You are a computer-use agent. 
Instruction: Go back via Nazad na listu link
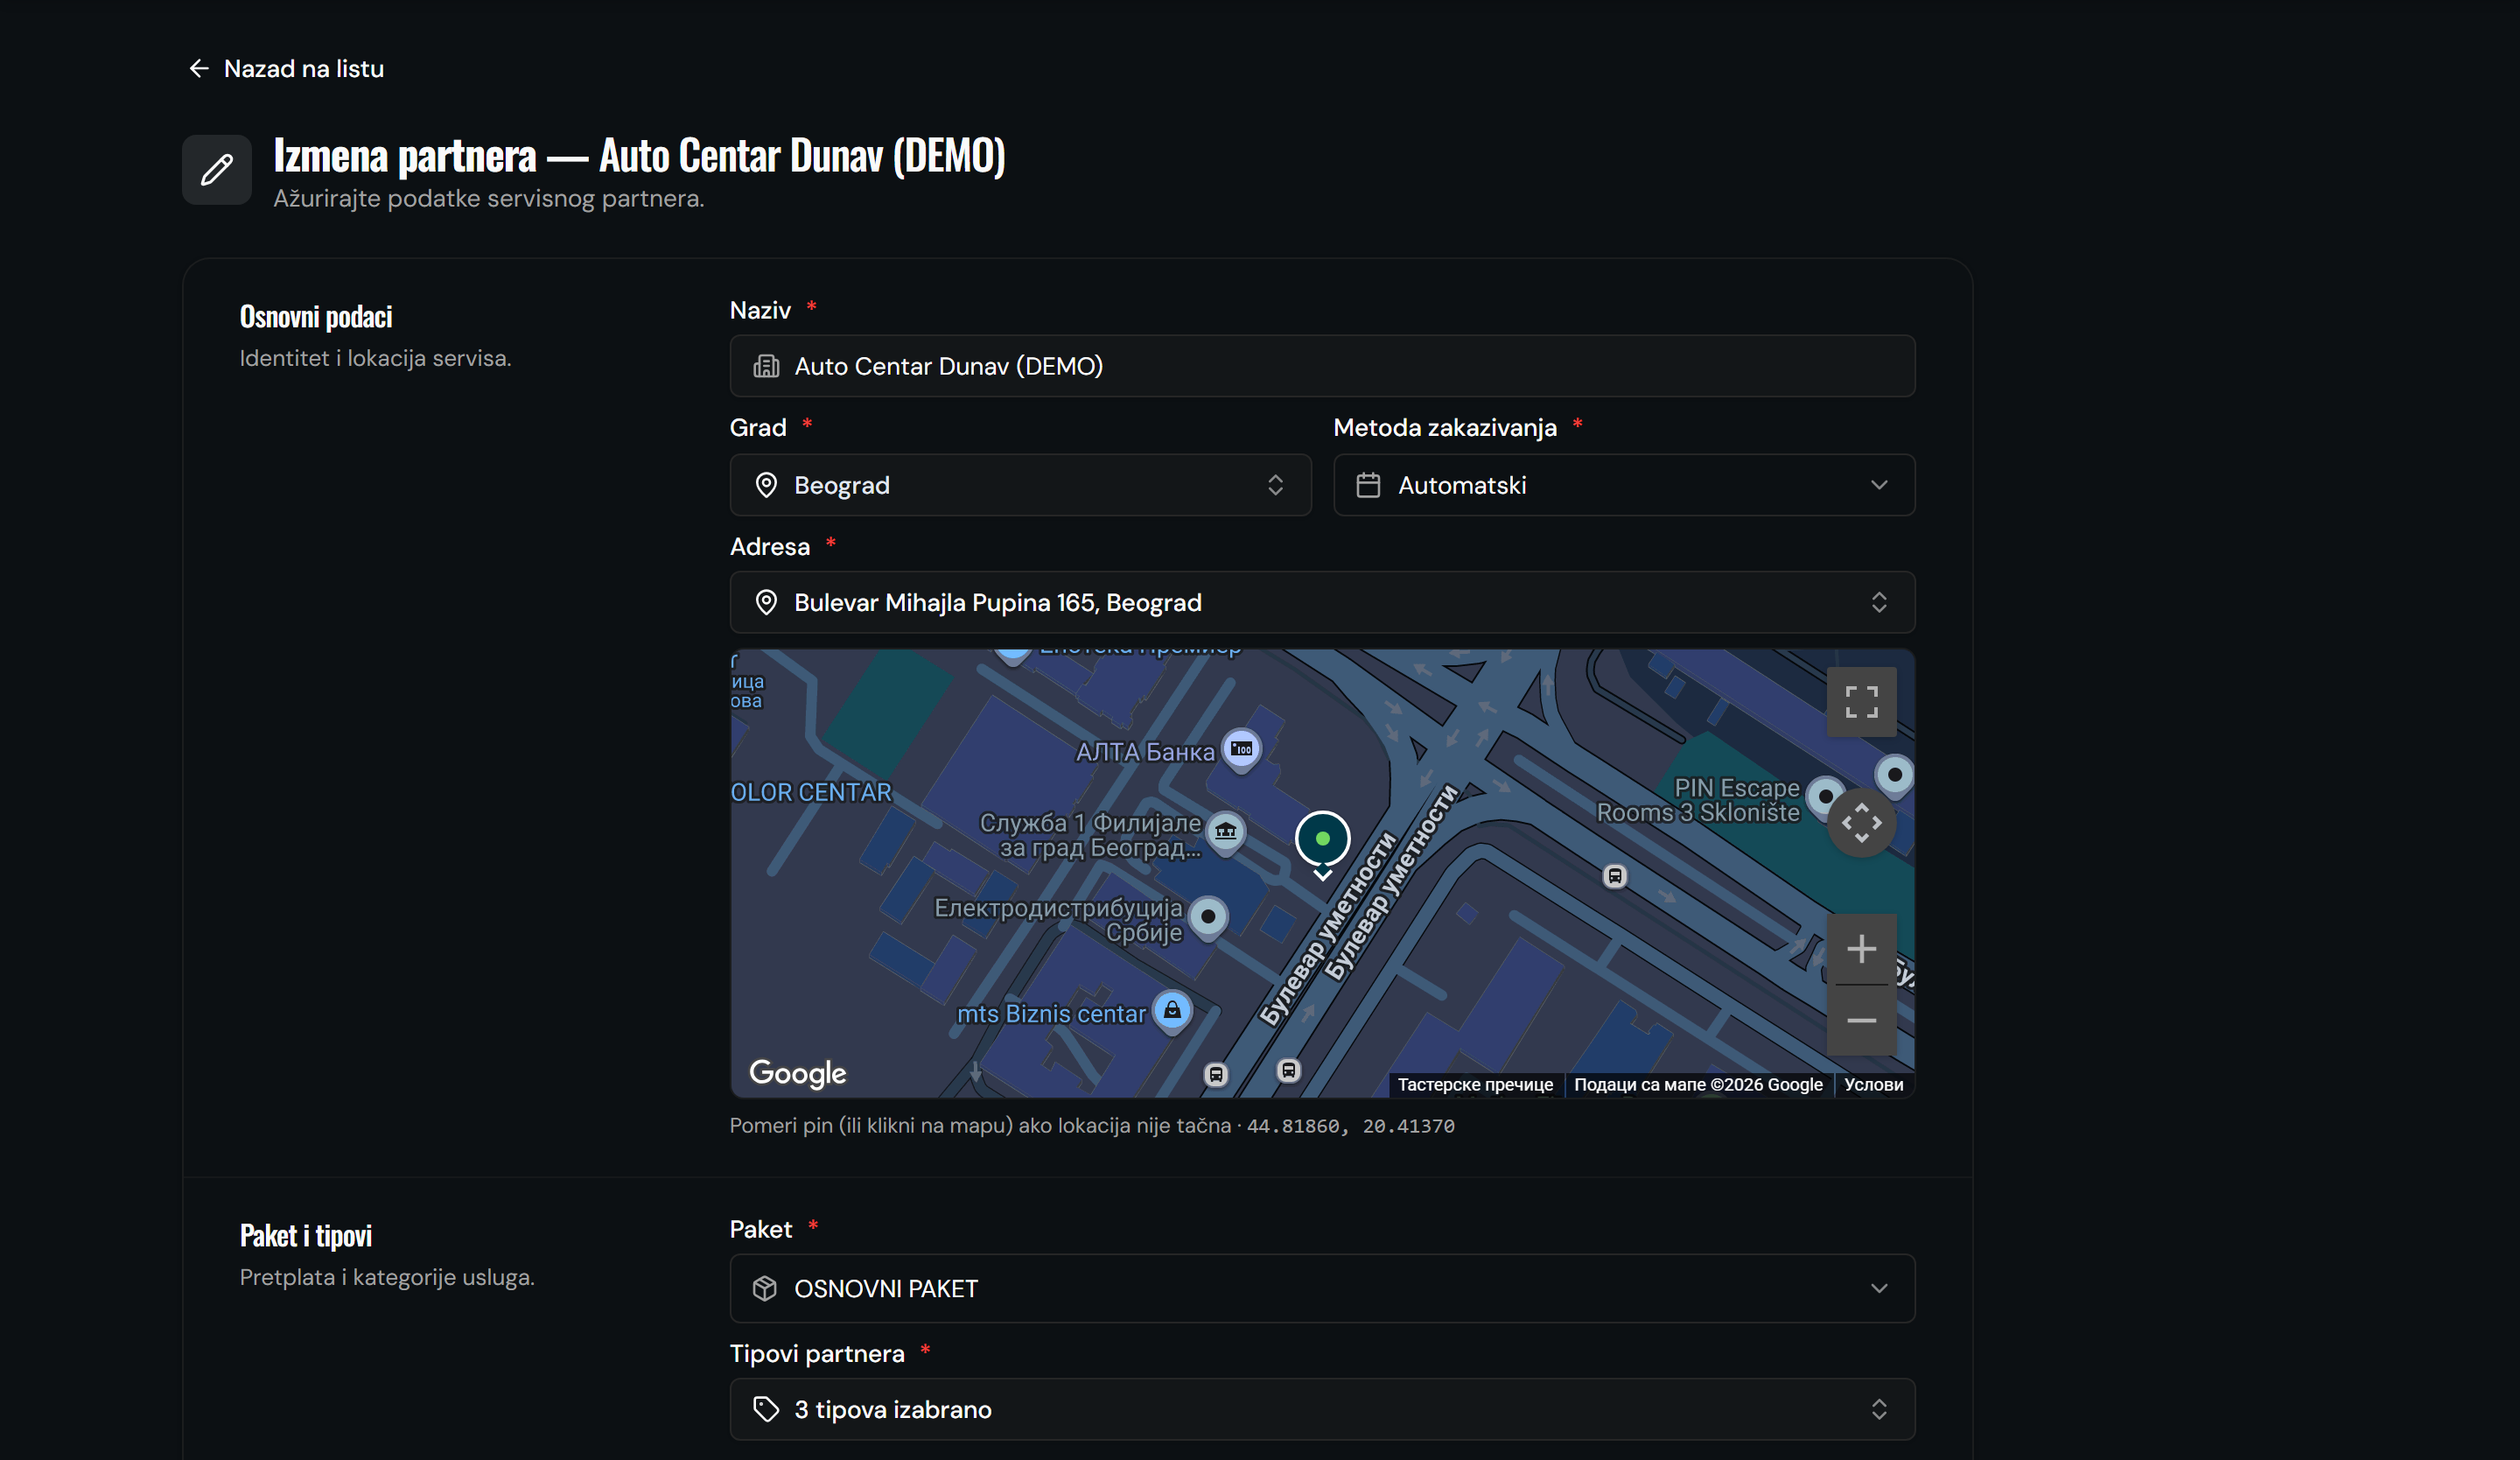coord(286,68)
